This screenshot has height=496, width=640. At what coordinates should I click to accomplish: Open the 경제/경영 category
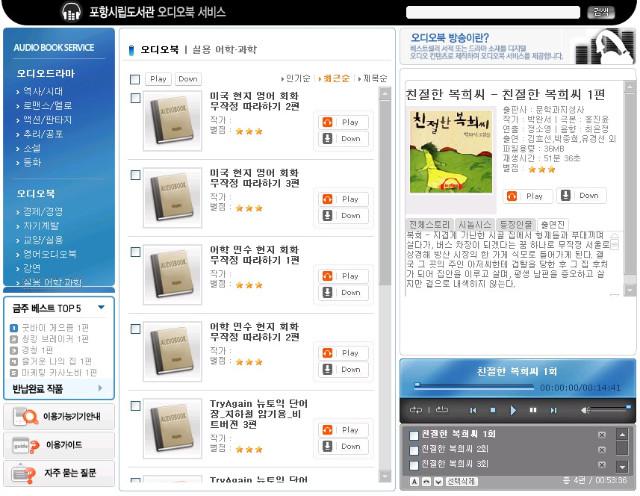[43, 211]
